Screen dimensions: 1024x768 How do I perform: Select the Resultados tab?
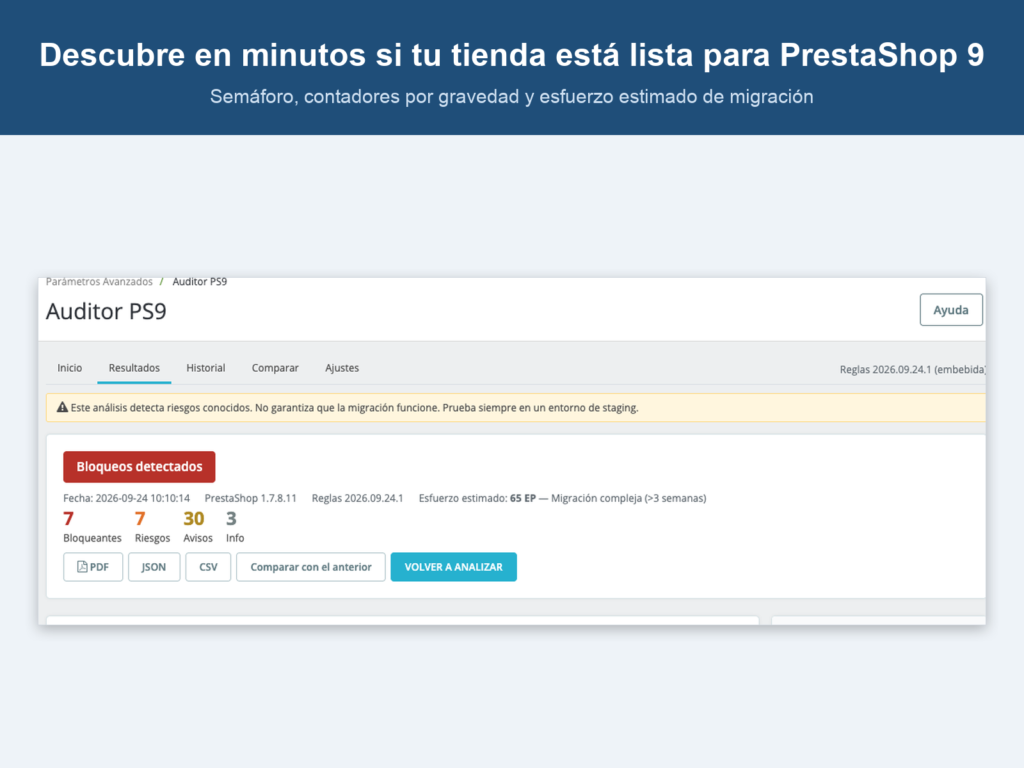click(x=134, y=368)
